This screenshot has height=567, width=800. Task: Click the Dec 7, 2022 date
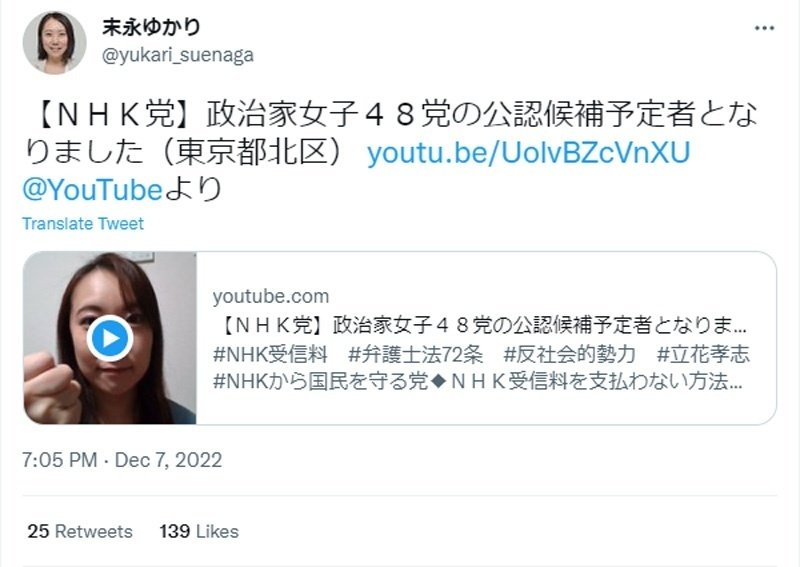[168, 460]
